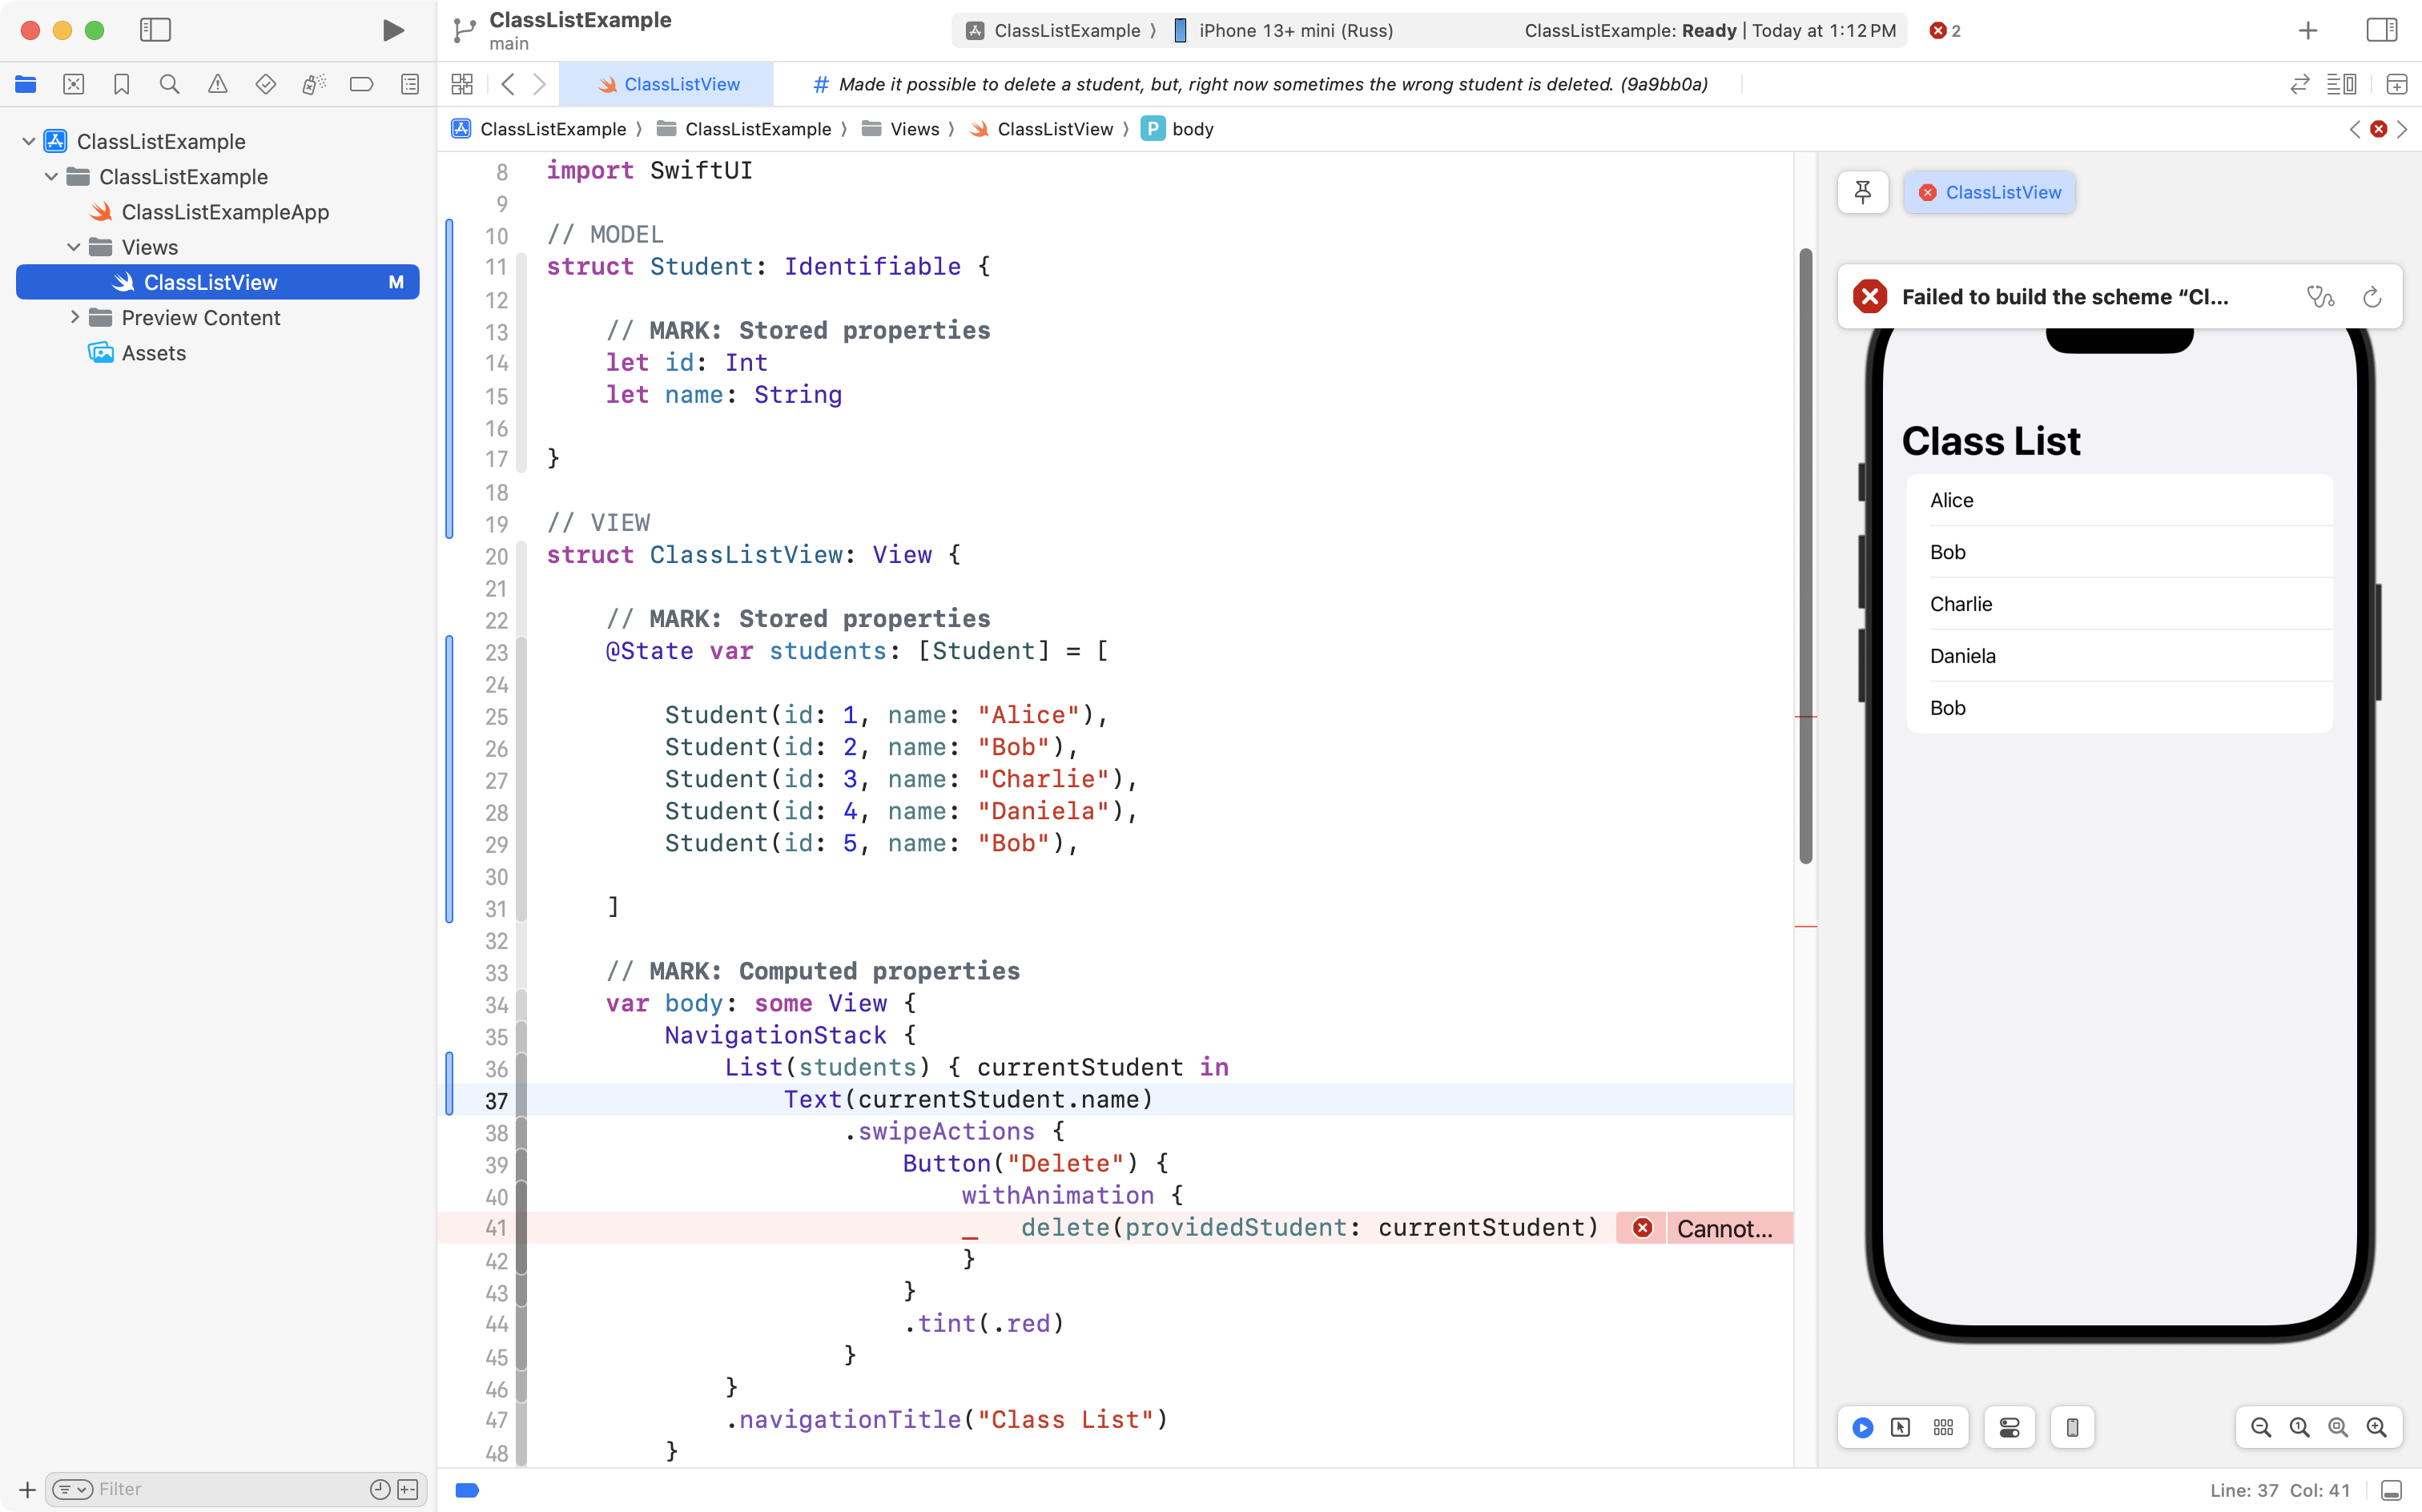Screen dimensions: 2422x1512
Task: Collapse the ClassListExample project root
Action: tap(28, 141)
